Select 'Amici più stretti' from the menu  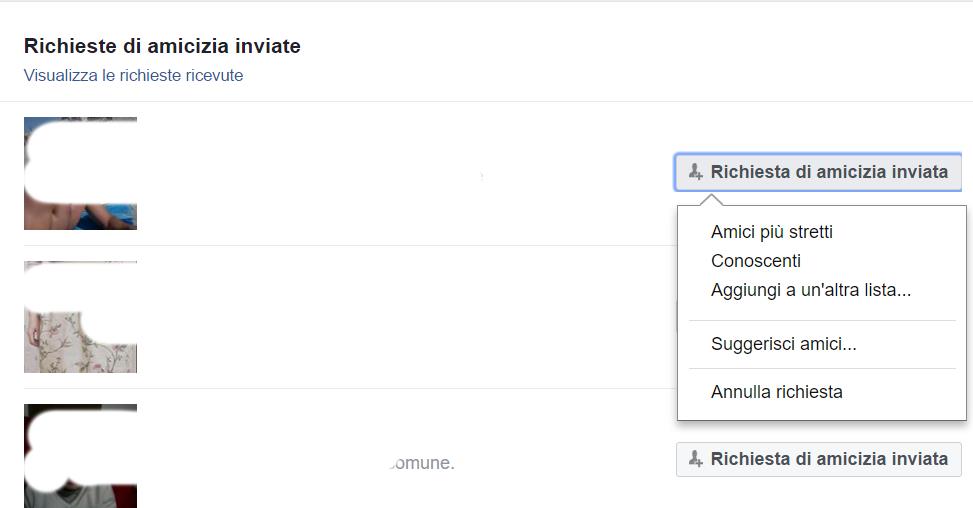[x=771, y=232]
